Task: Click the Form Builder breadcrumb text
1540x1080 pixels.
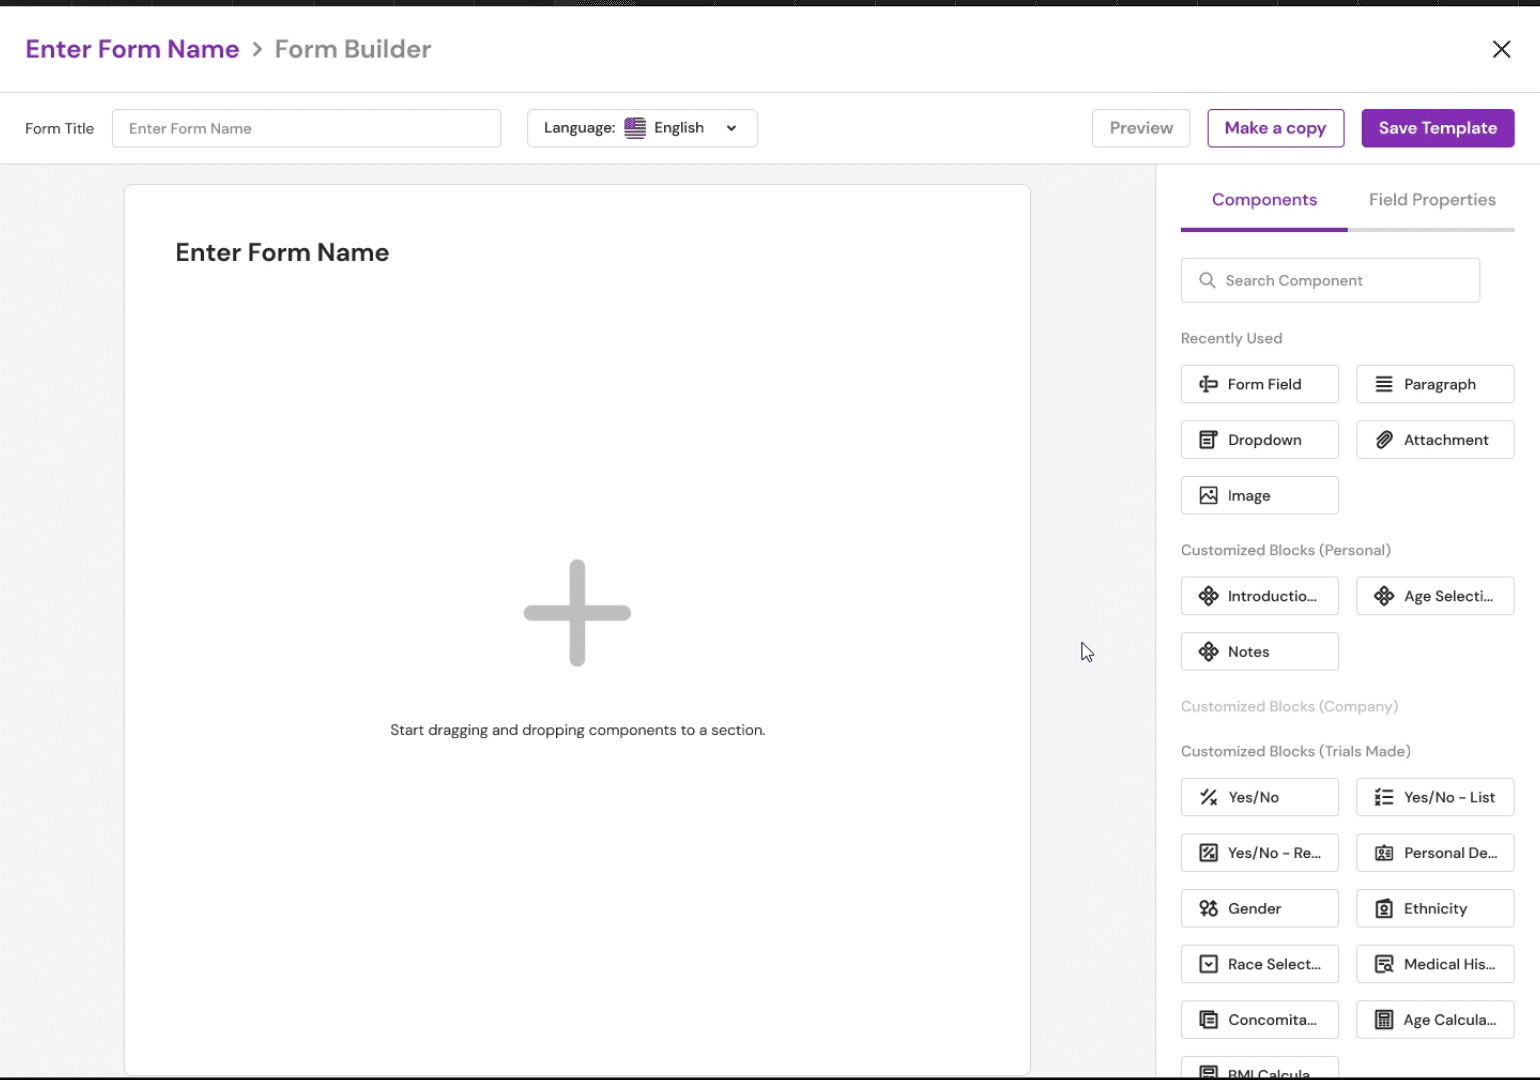Action: pos(353,49)
